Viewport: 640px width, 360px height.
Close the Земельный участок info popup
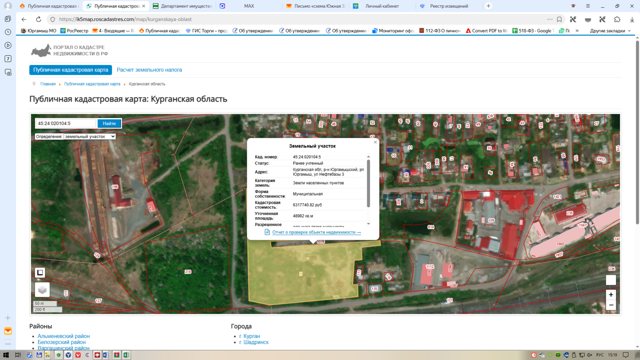click(x=375, y=142)
